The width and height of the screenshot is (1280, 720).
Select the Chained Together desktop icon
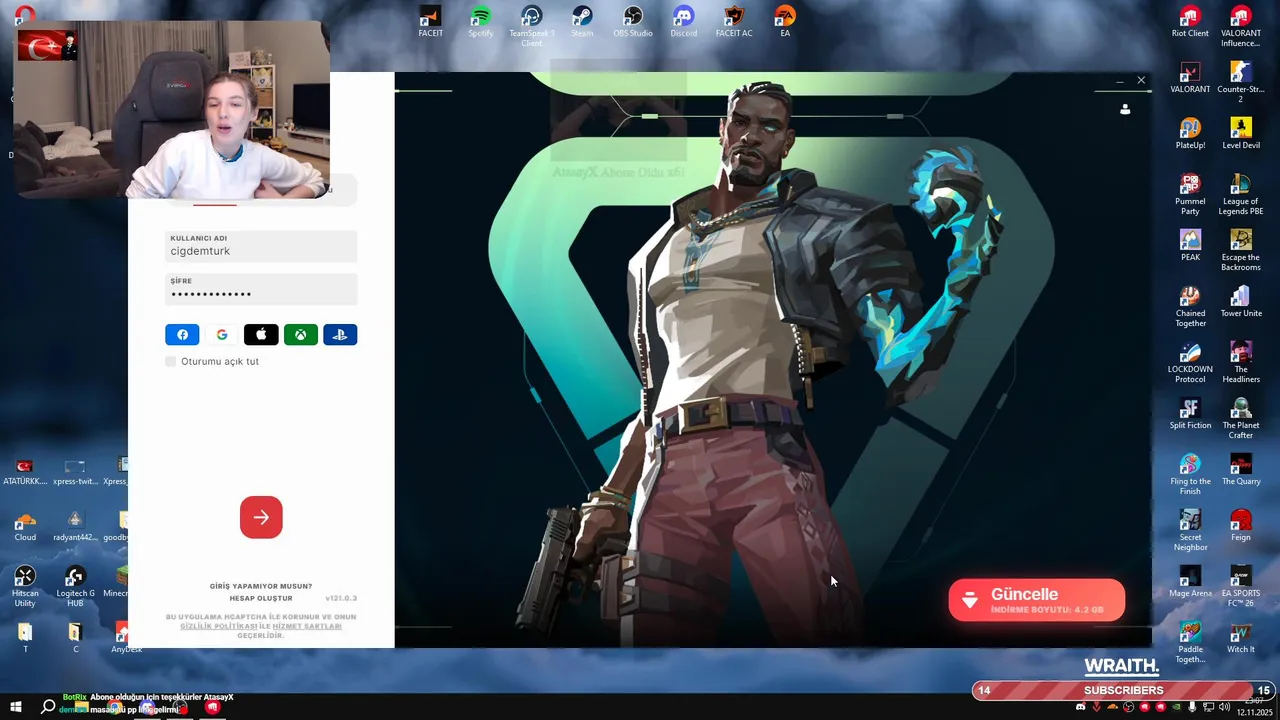[x=1190, y=306]
